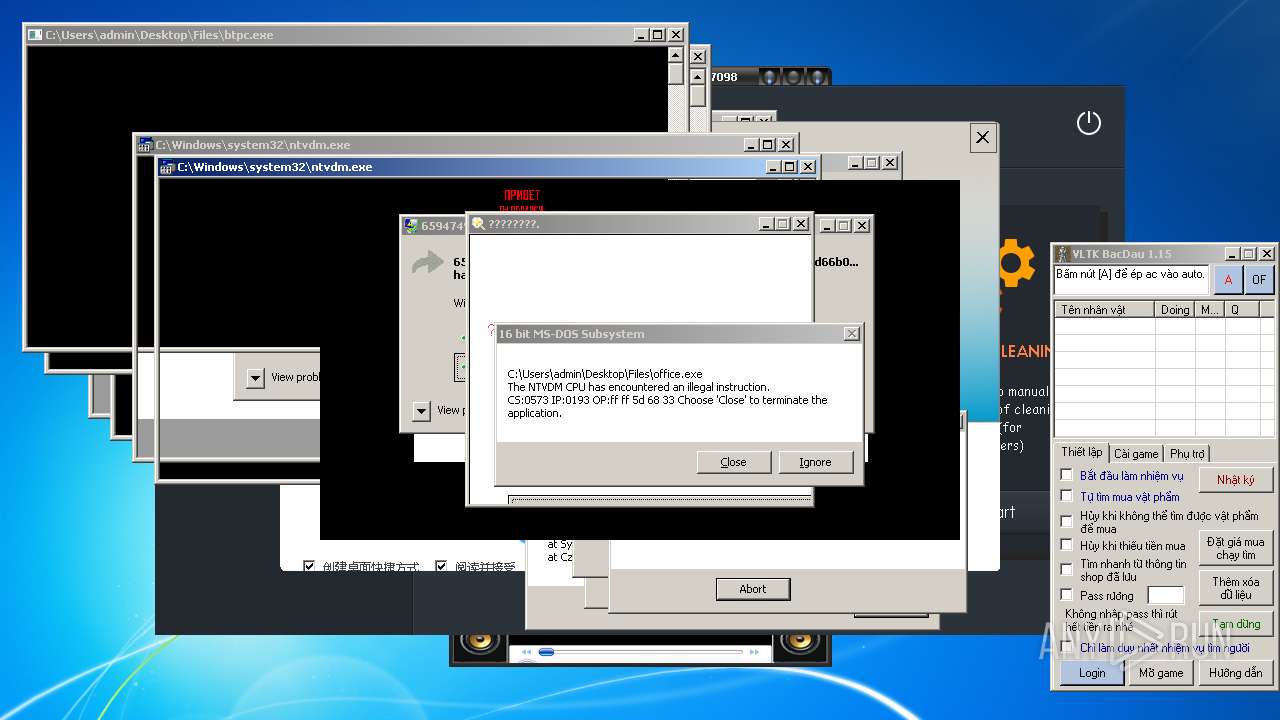
Task: Open the Thiết lập tab
Action: tap(1082, 452)
